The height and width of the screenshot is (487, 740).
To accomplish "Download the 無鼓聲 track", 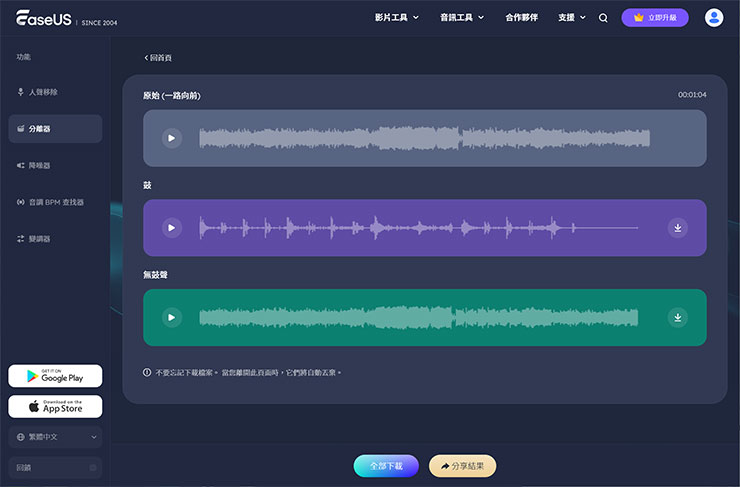I will point(677,318).
